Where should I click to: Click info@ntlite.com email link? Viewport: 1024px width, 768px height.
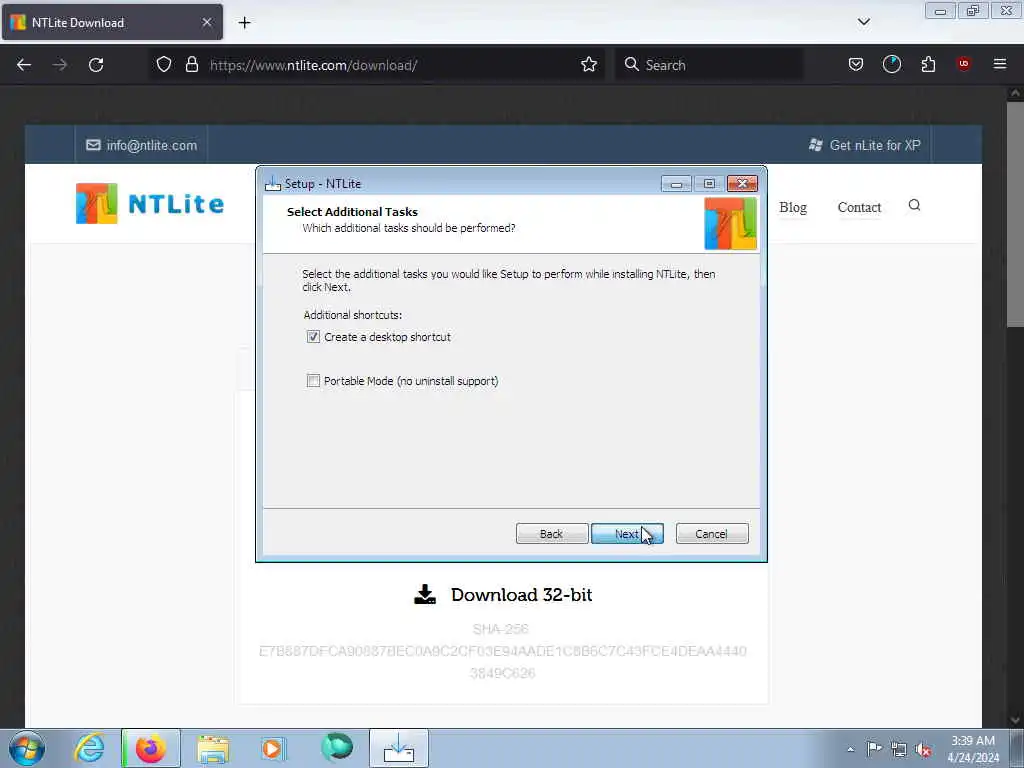[x=152, y=146]
